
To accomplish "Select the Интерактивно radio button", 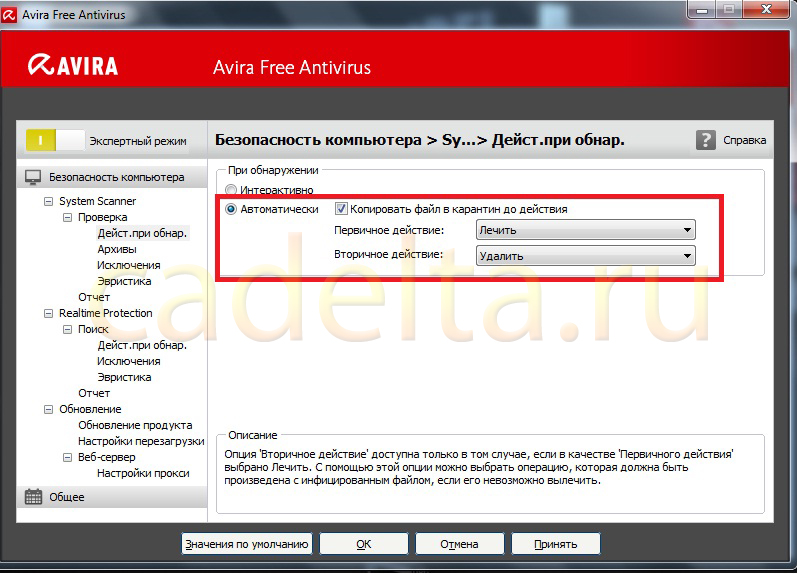I will coord(231,190).
